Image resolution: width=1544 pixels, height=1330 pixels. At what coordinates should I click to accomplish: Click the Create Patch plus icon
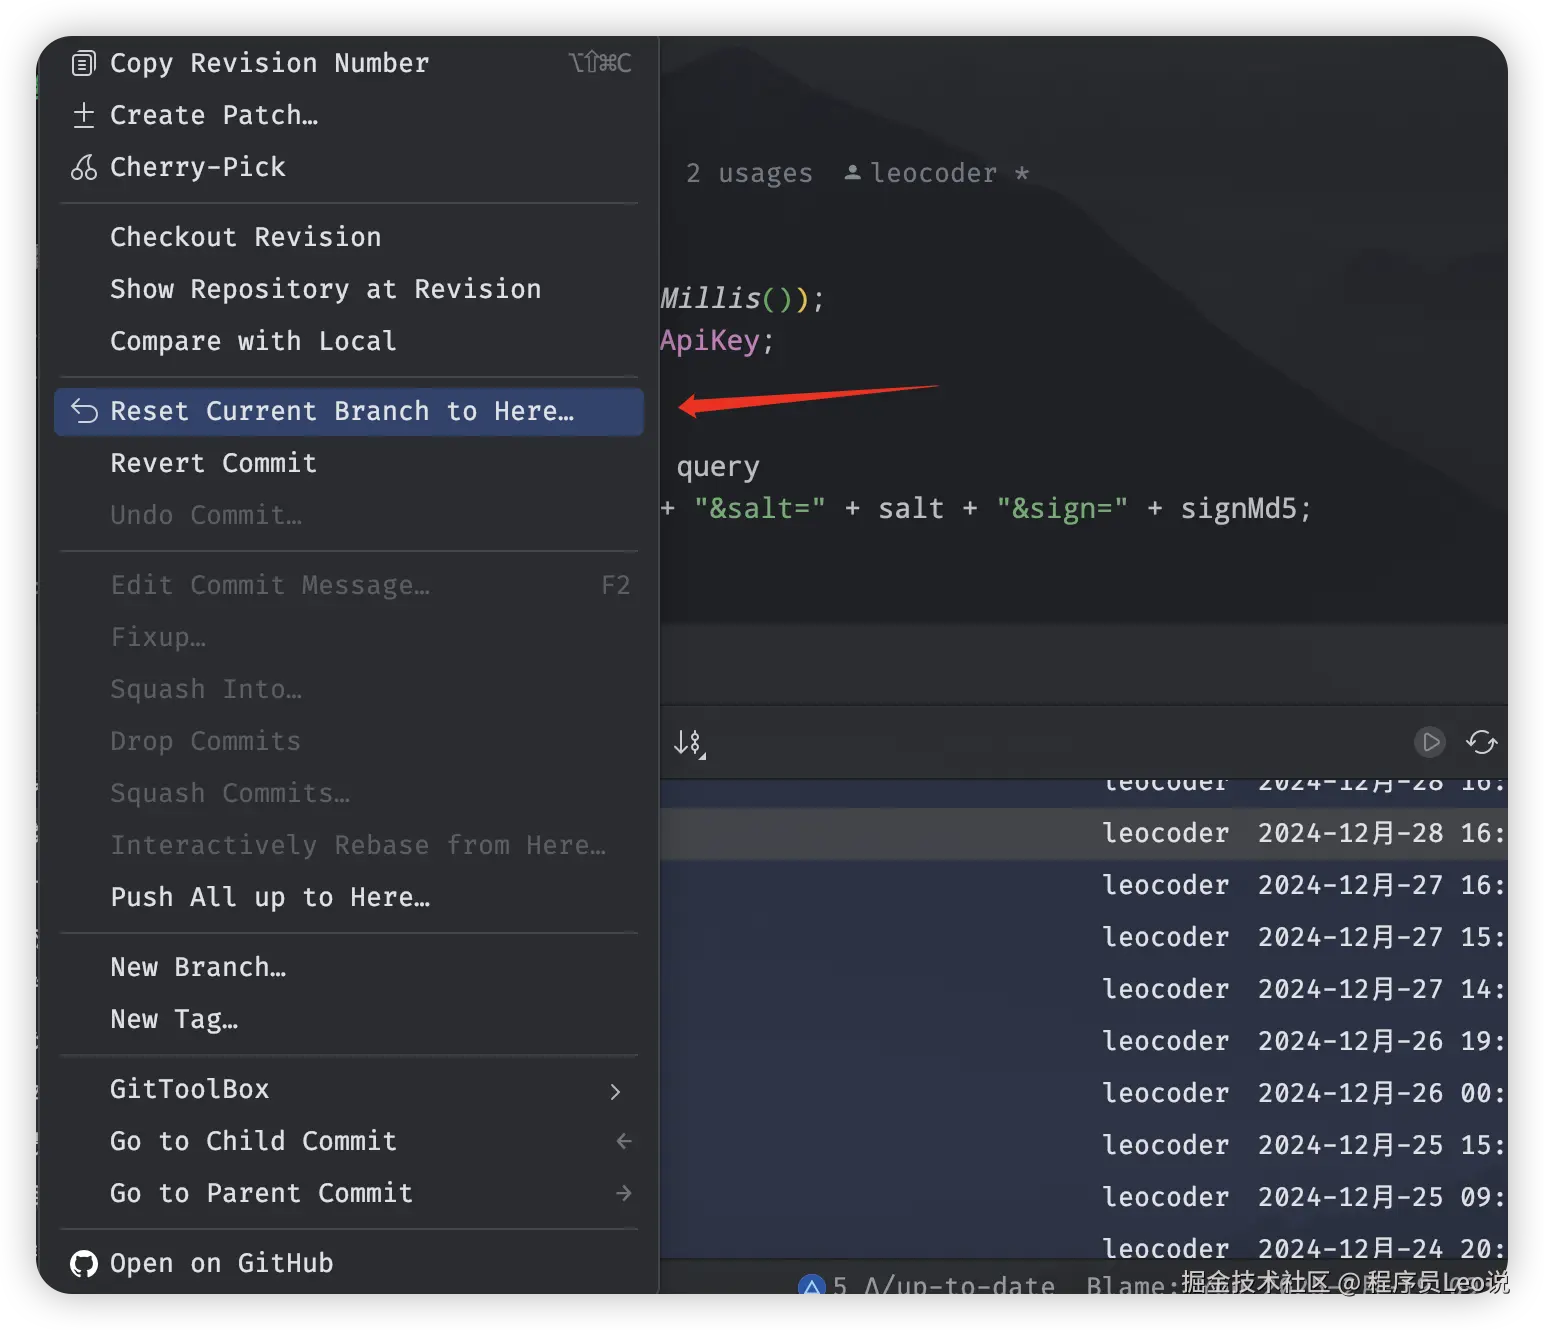click(x=84, y=115)
